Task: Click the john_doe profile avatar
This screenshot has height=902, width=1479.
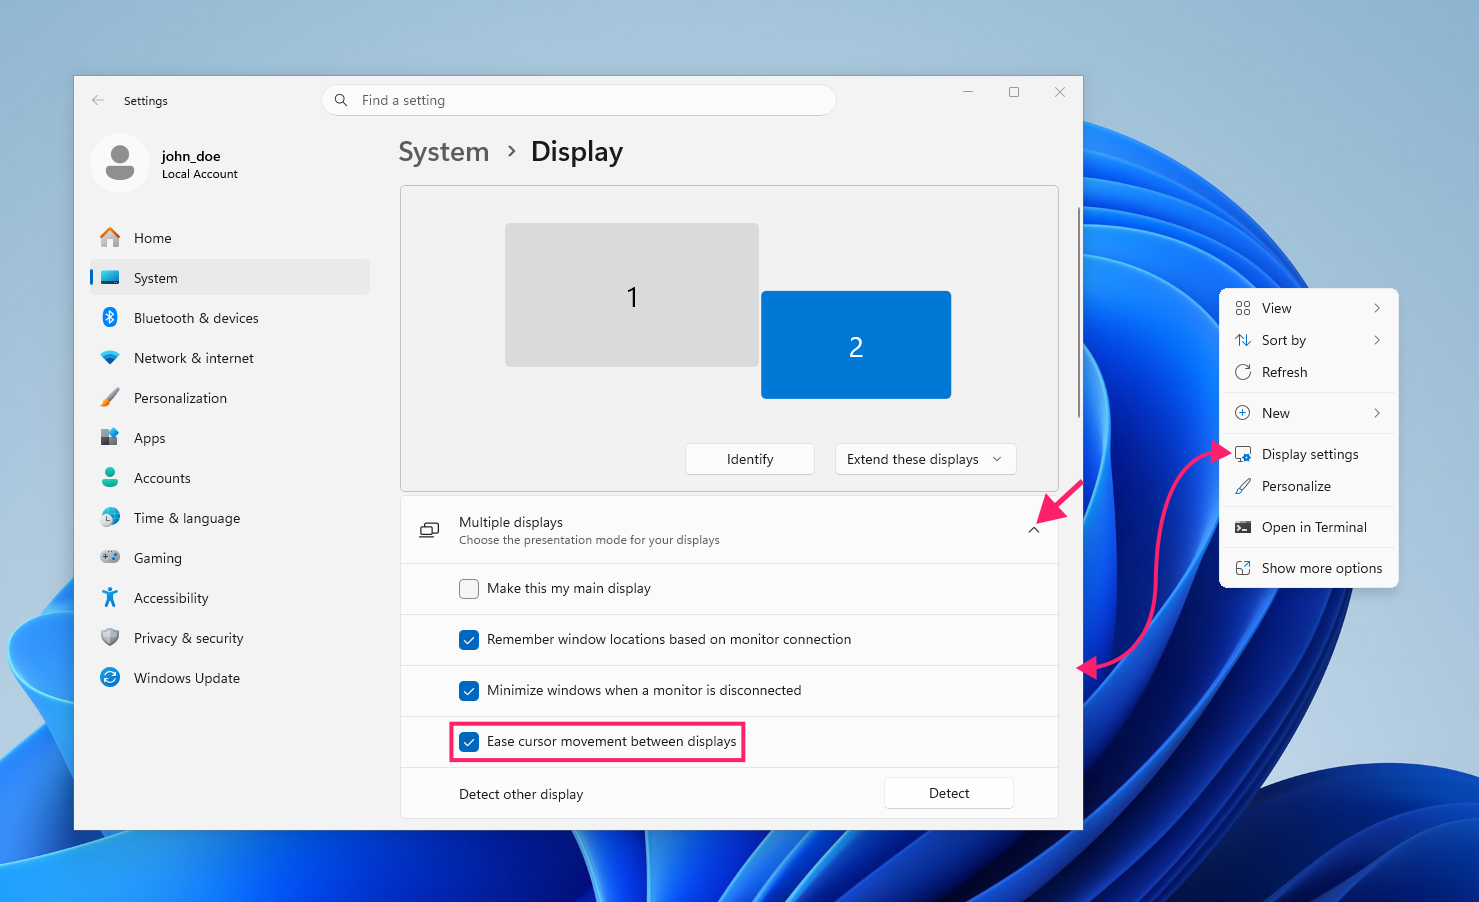Action: pyautogui.click(x=120, y=163)
